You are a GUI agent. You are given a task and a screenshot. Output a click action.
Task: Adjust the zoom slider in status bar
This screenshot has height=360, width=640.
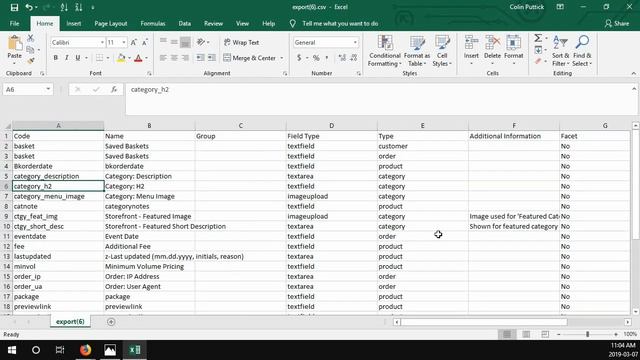click(587, 334)
